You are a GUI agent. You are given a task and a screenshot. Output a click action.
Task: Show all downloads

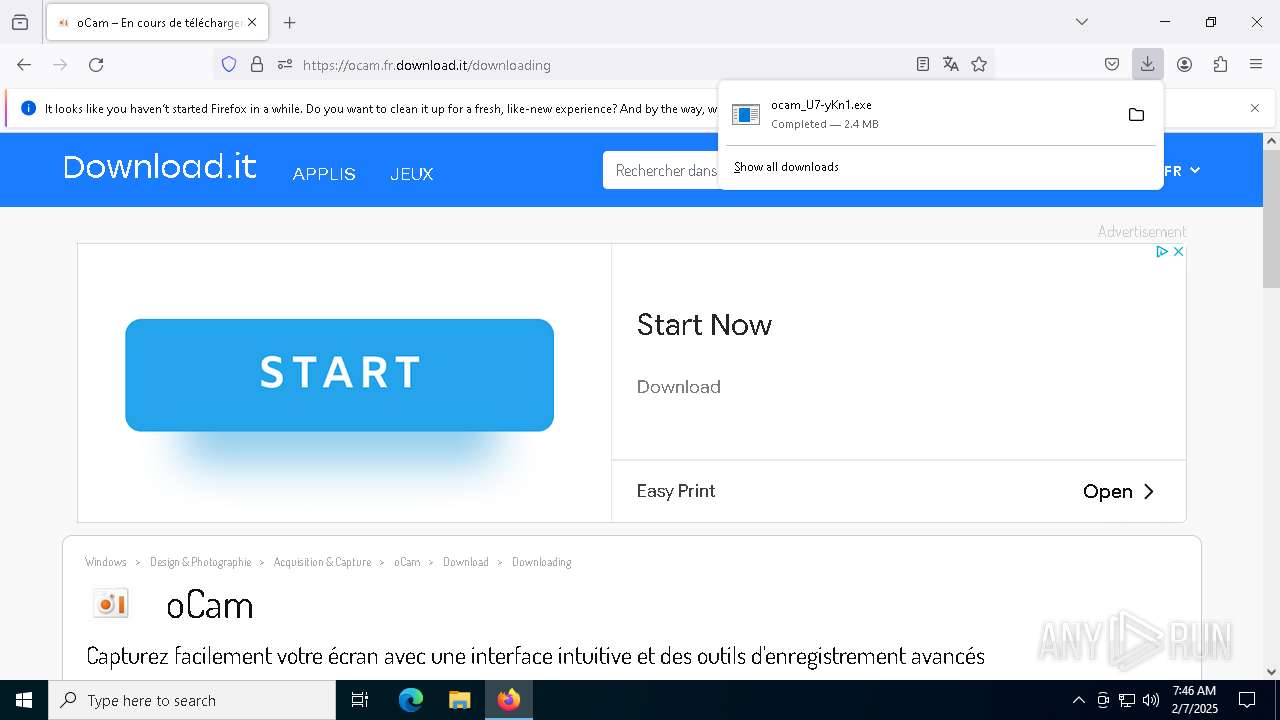tap(786, 167)
